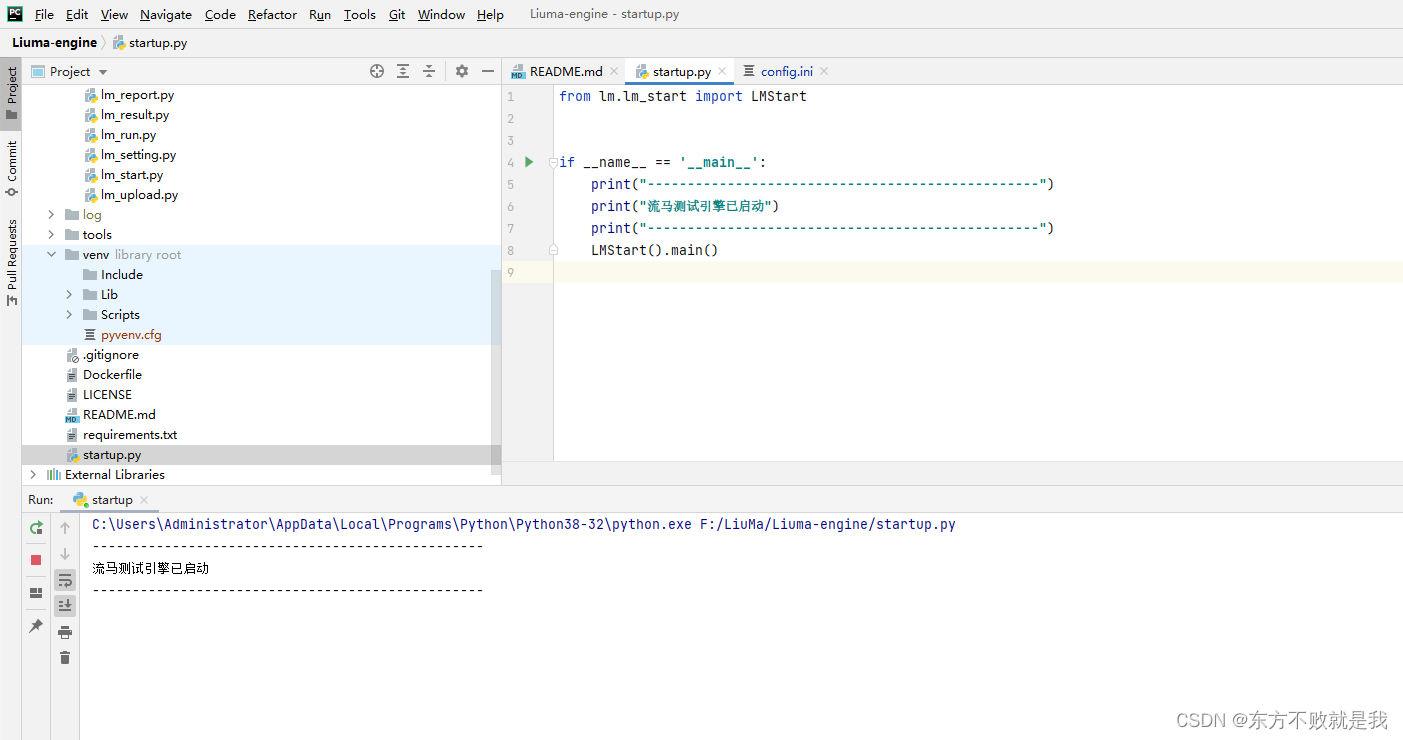
Task: Expand the Lib folder
Action: tap(69, 295)
